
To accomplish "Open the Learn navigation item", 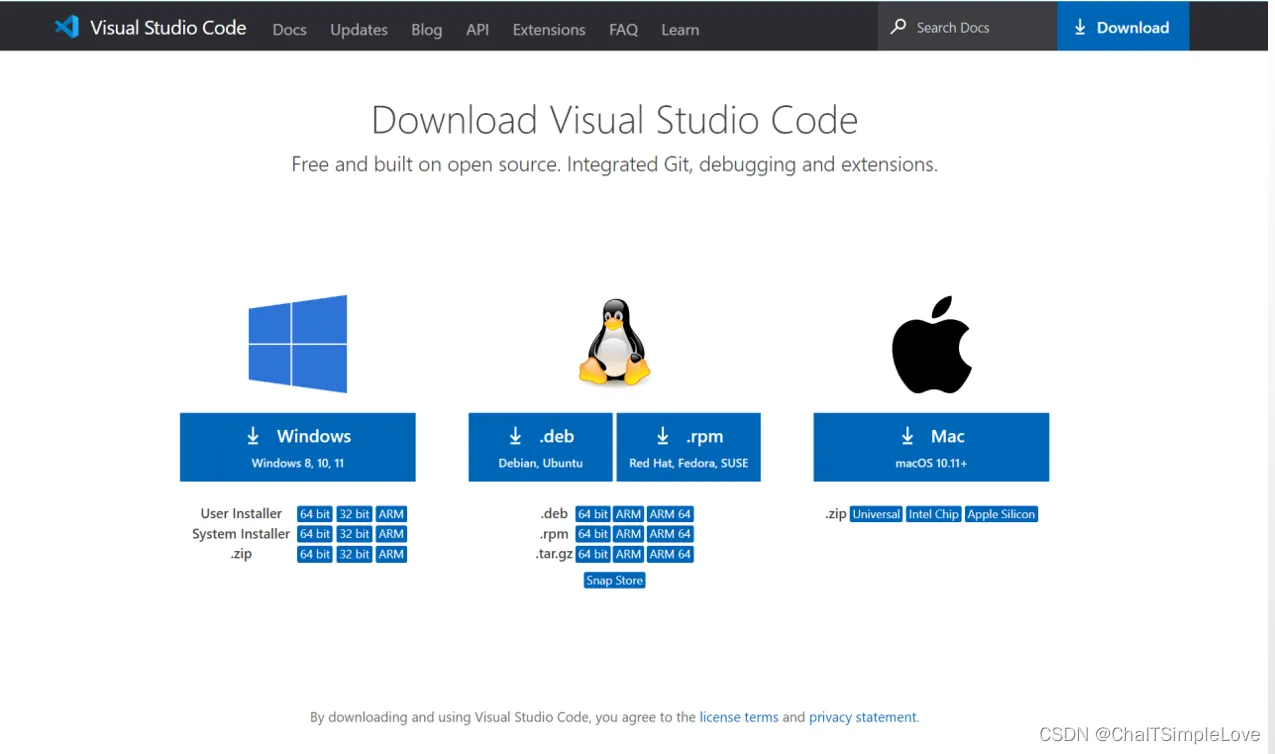I will pos(680,29).
